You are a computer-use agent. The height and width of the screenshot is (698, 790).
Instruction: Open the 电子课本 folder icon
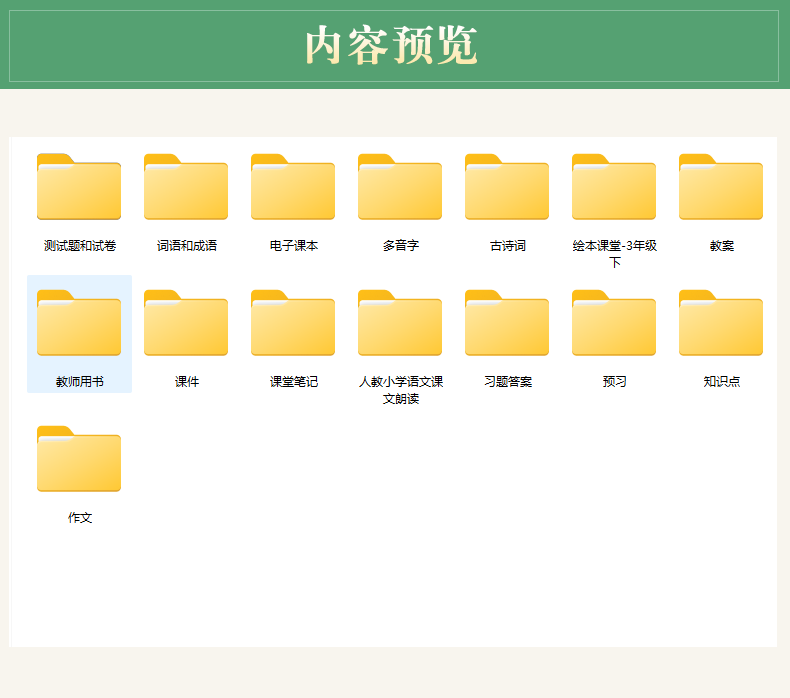click(293, 186)
